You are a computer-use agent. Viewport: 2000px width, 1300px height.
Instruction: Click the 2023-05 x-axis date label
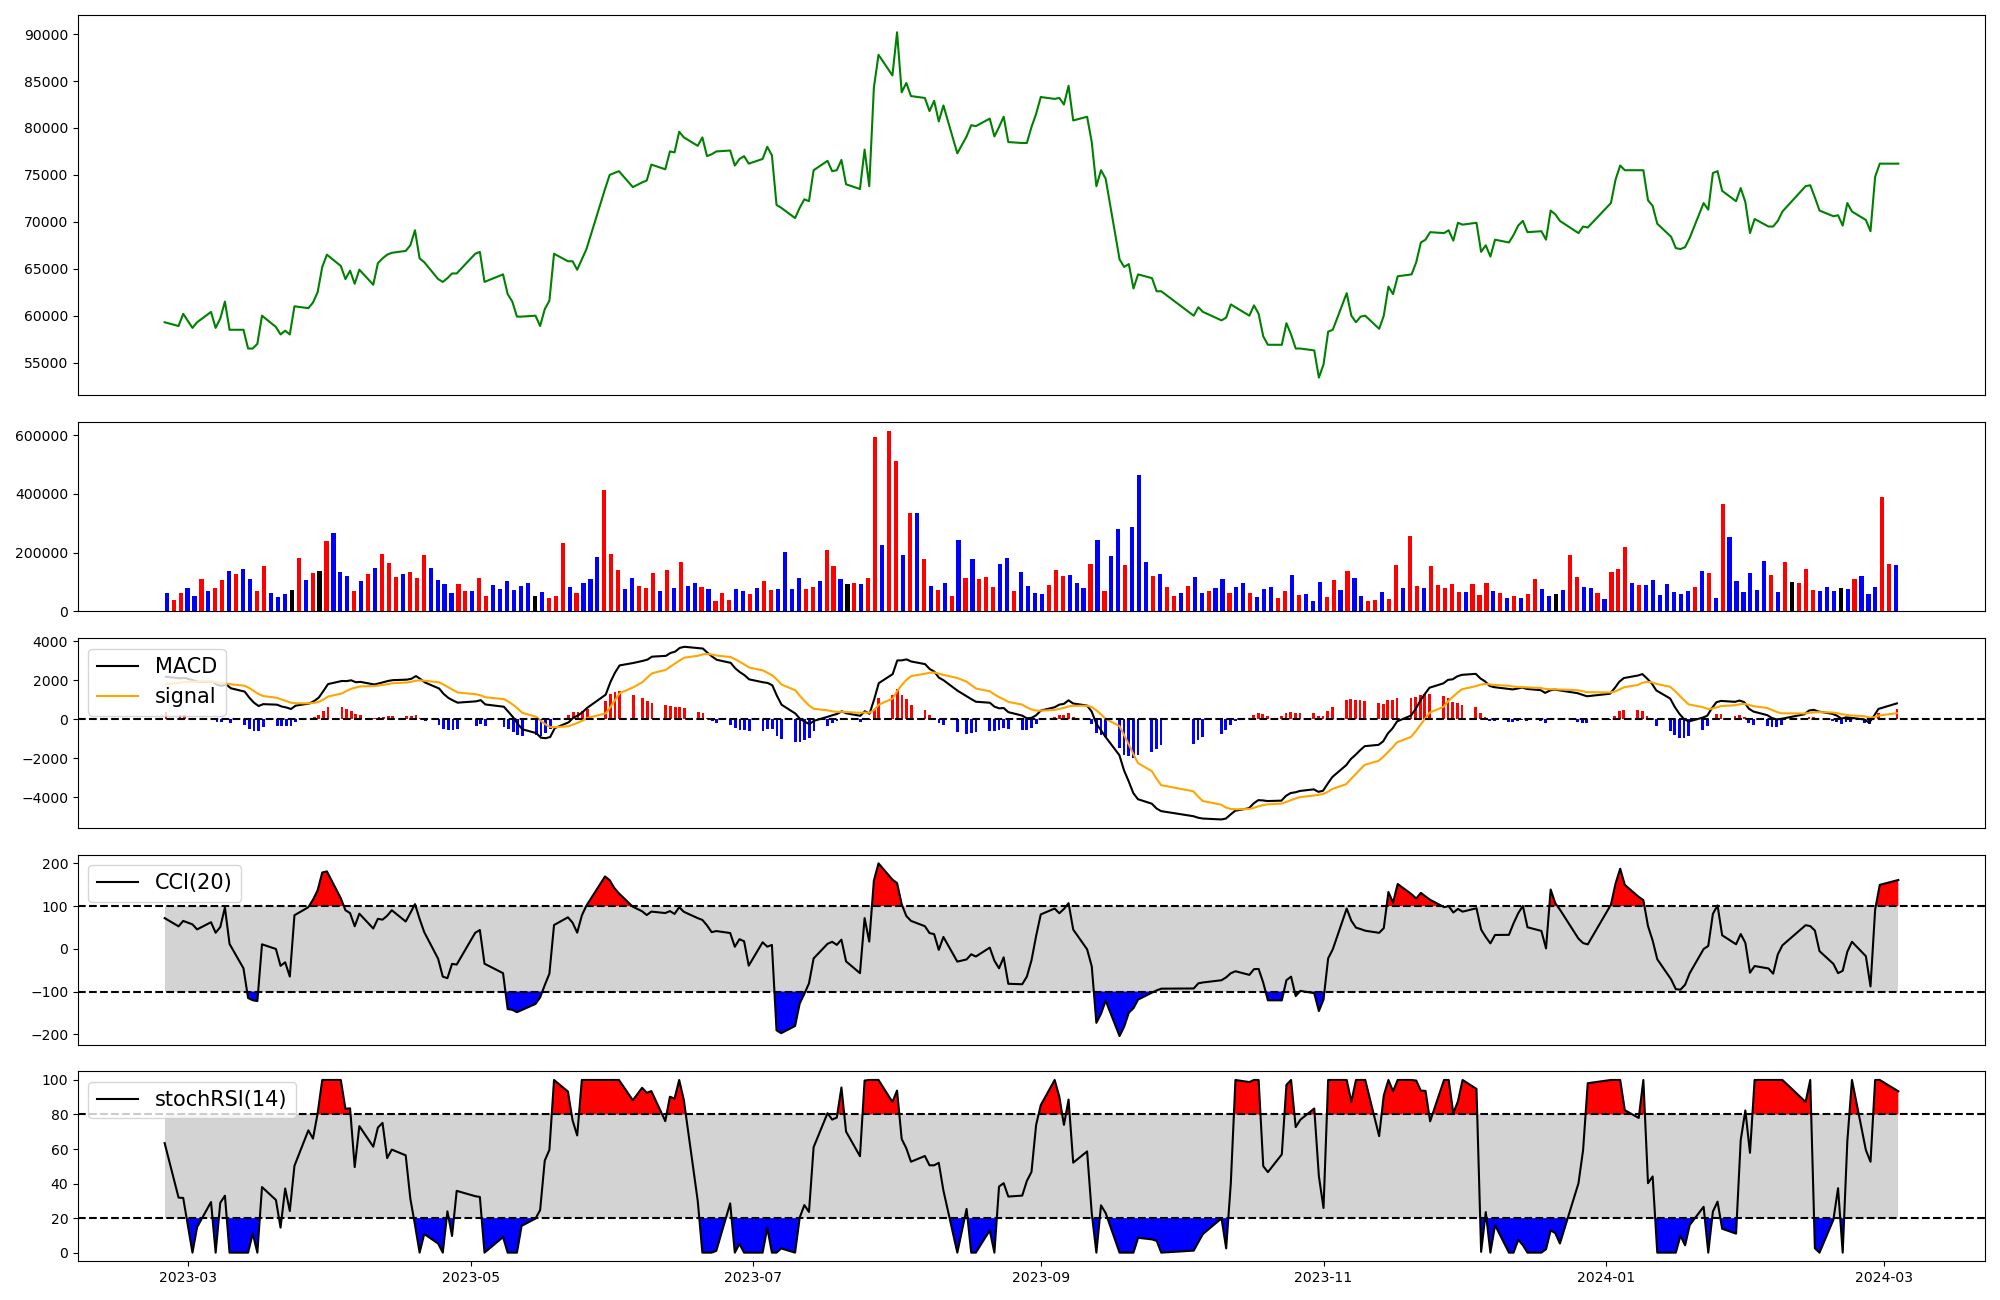pos(470,1277)
